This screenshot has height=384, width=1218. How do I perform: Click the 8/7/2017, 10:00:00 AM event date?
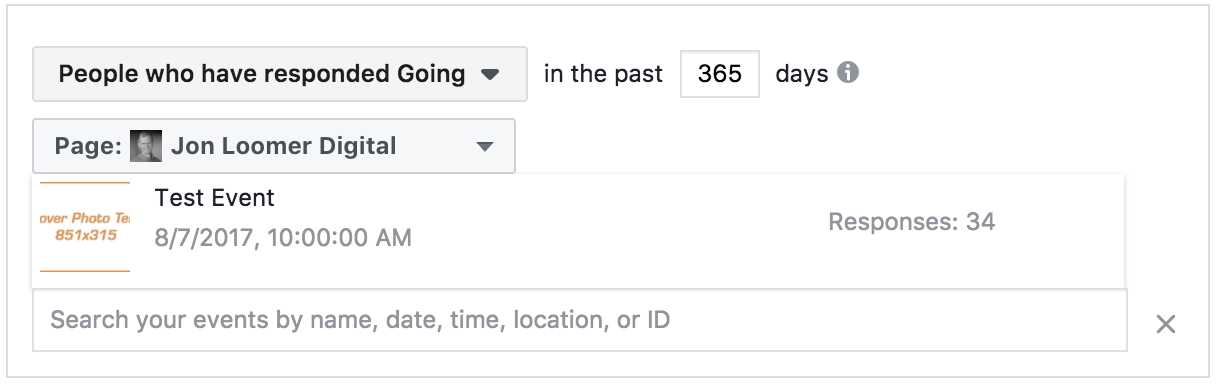pyautogui.click(x=283, y=239)
